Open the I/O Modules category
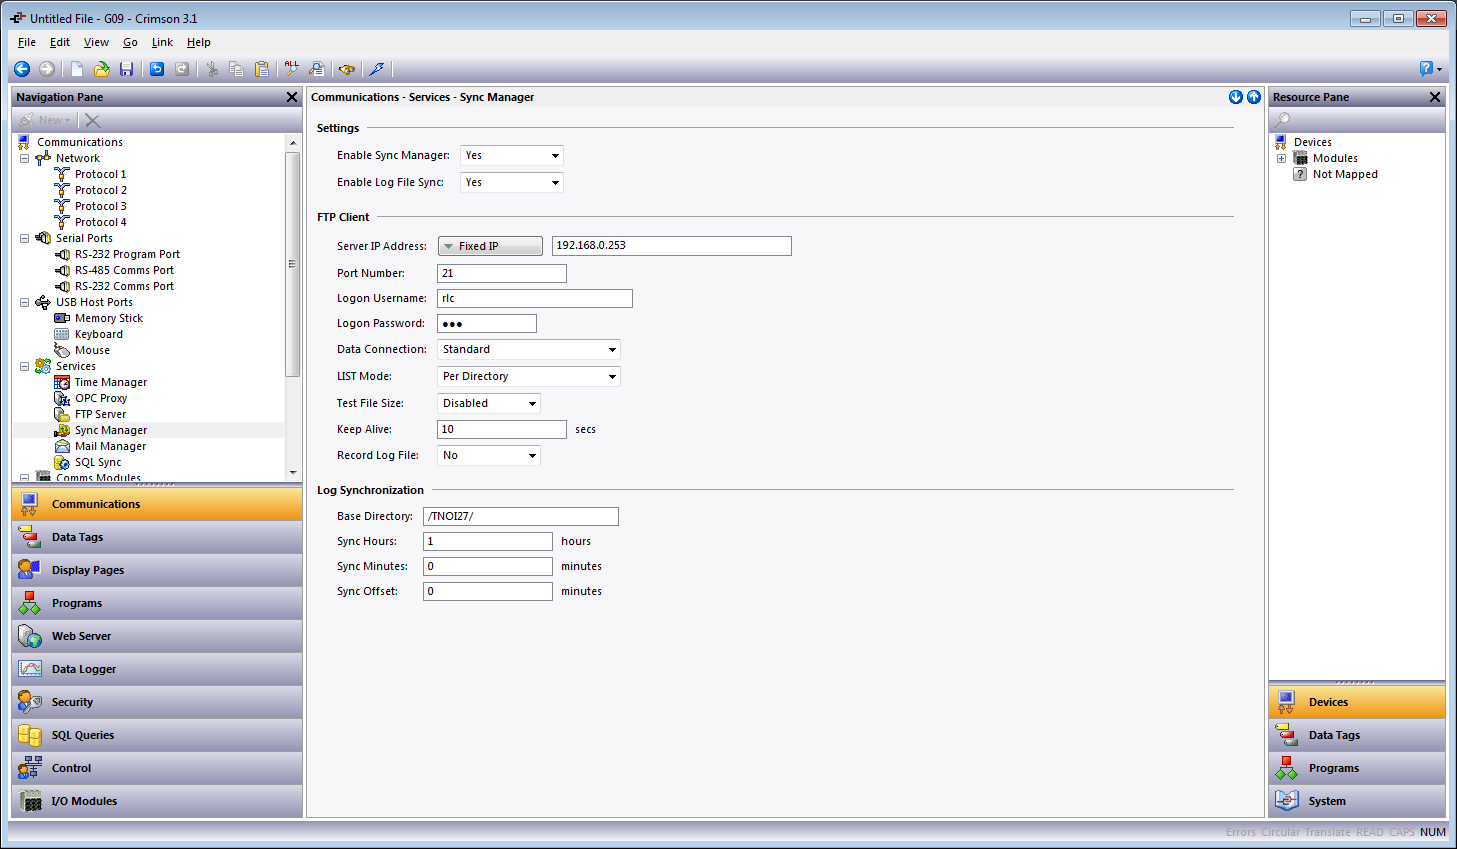Screen dimensions: 1457x849 [x=157, y=801]
